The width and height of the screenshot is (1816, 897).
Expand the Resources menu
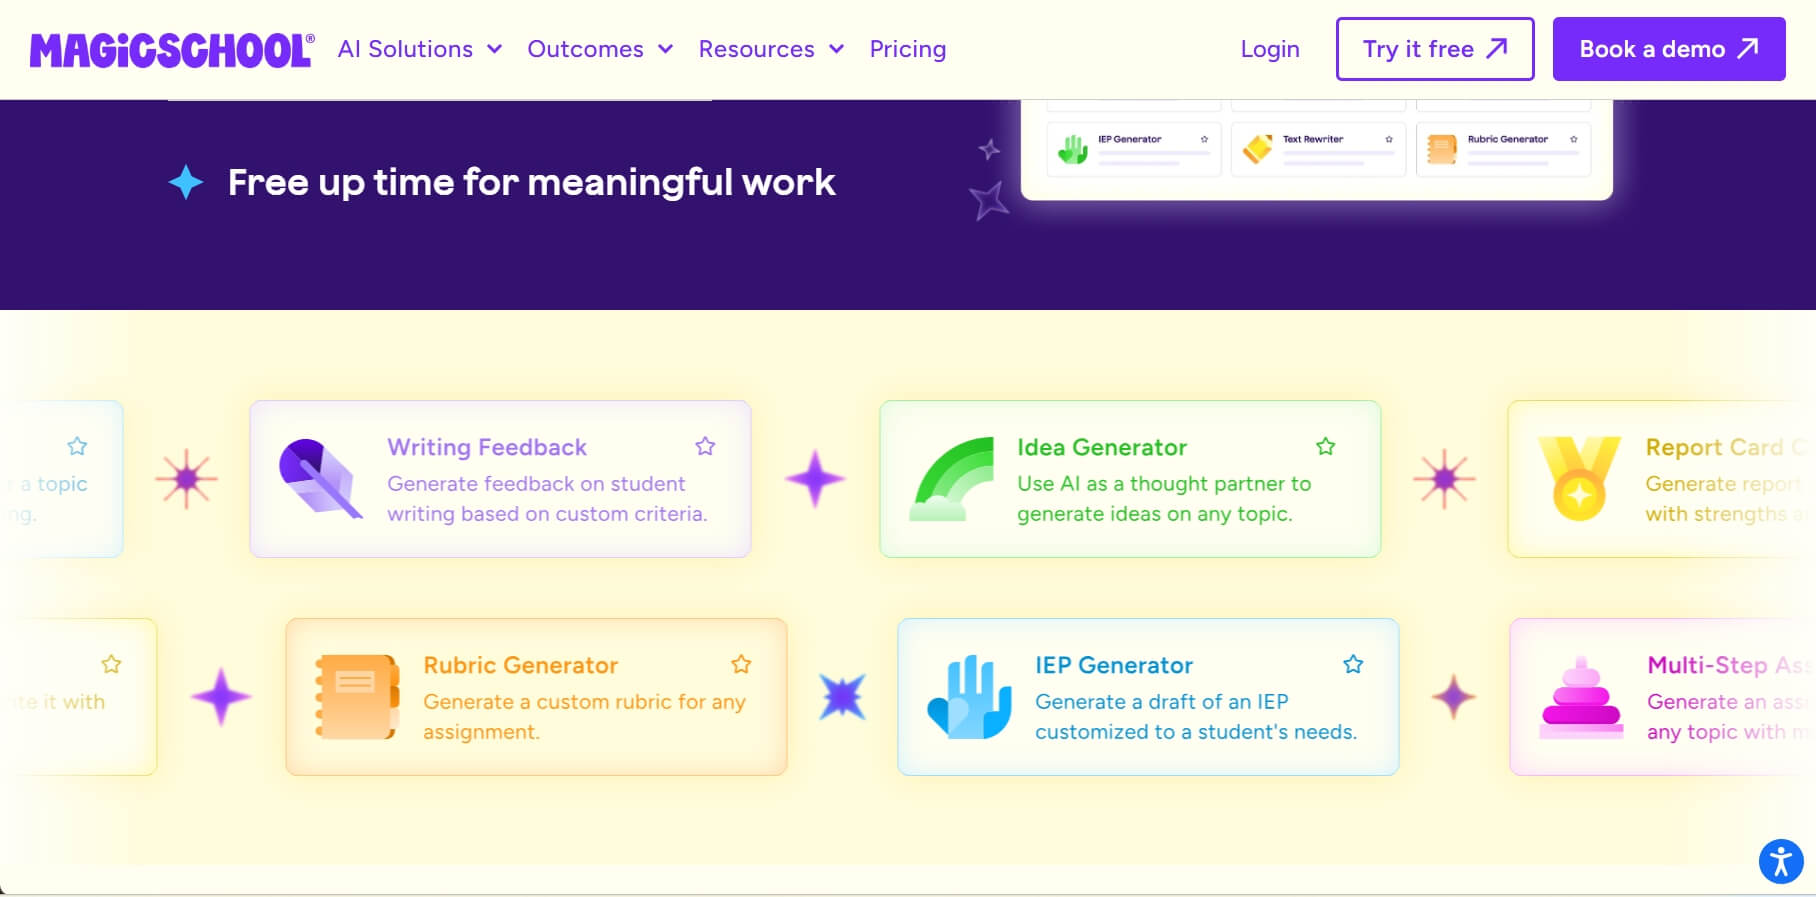771,49
